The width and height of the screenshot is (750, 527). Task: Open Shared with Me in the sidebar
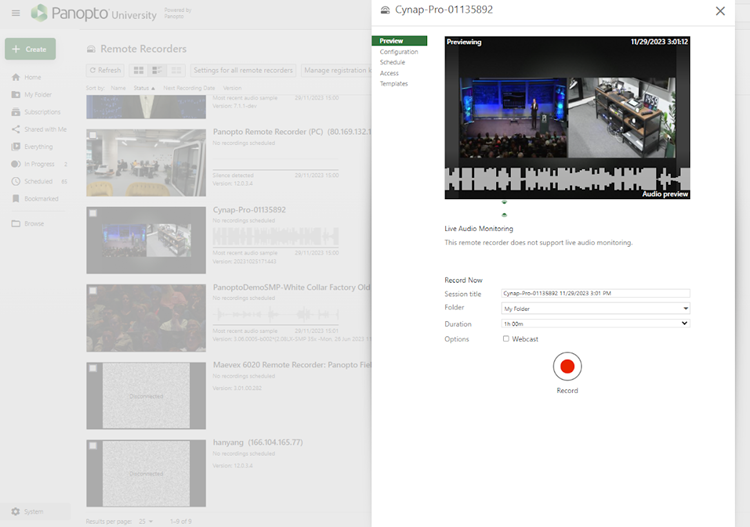point(39,129)
